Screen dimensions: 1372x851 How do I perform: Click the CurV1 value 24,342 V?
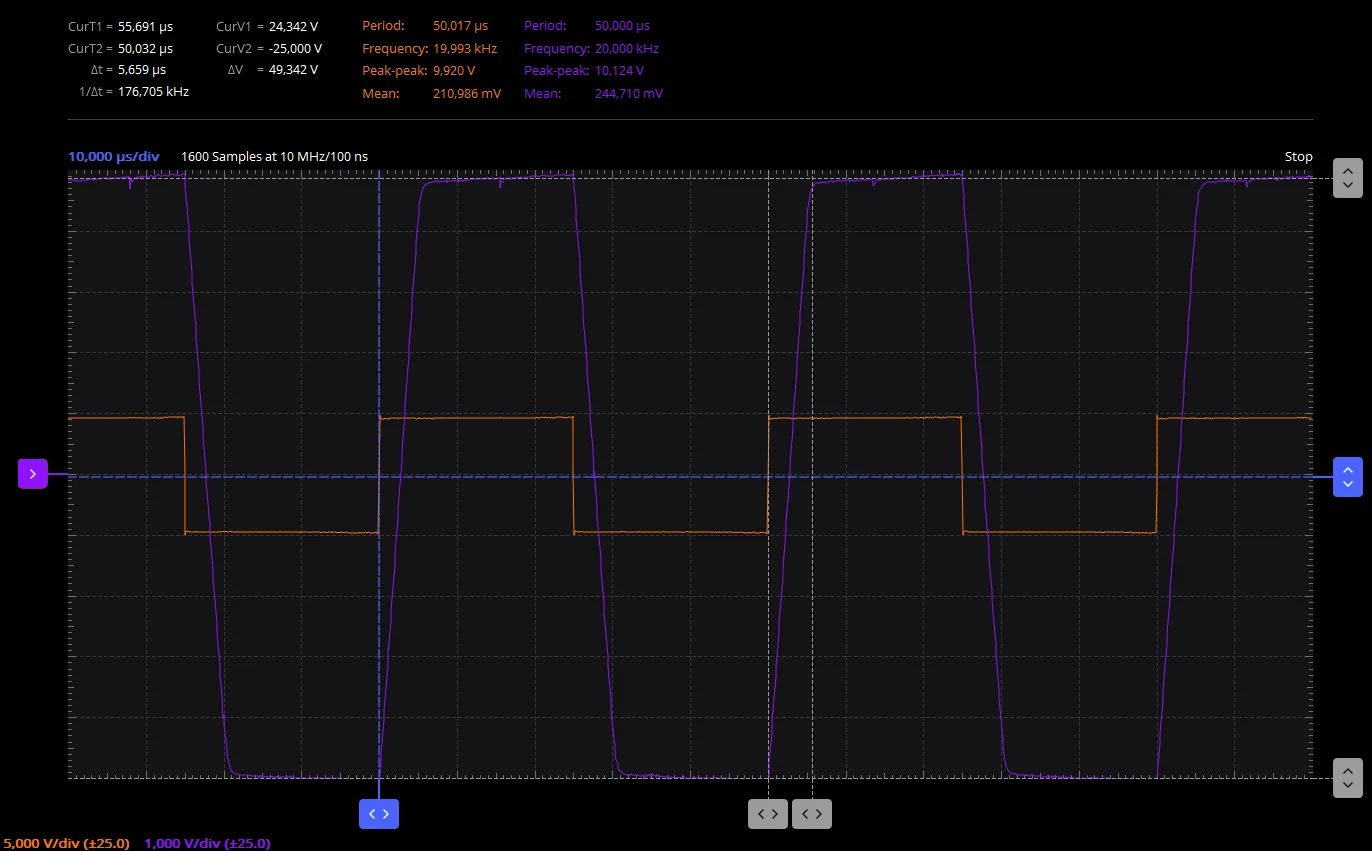293,27
